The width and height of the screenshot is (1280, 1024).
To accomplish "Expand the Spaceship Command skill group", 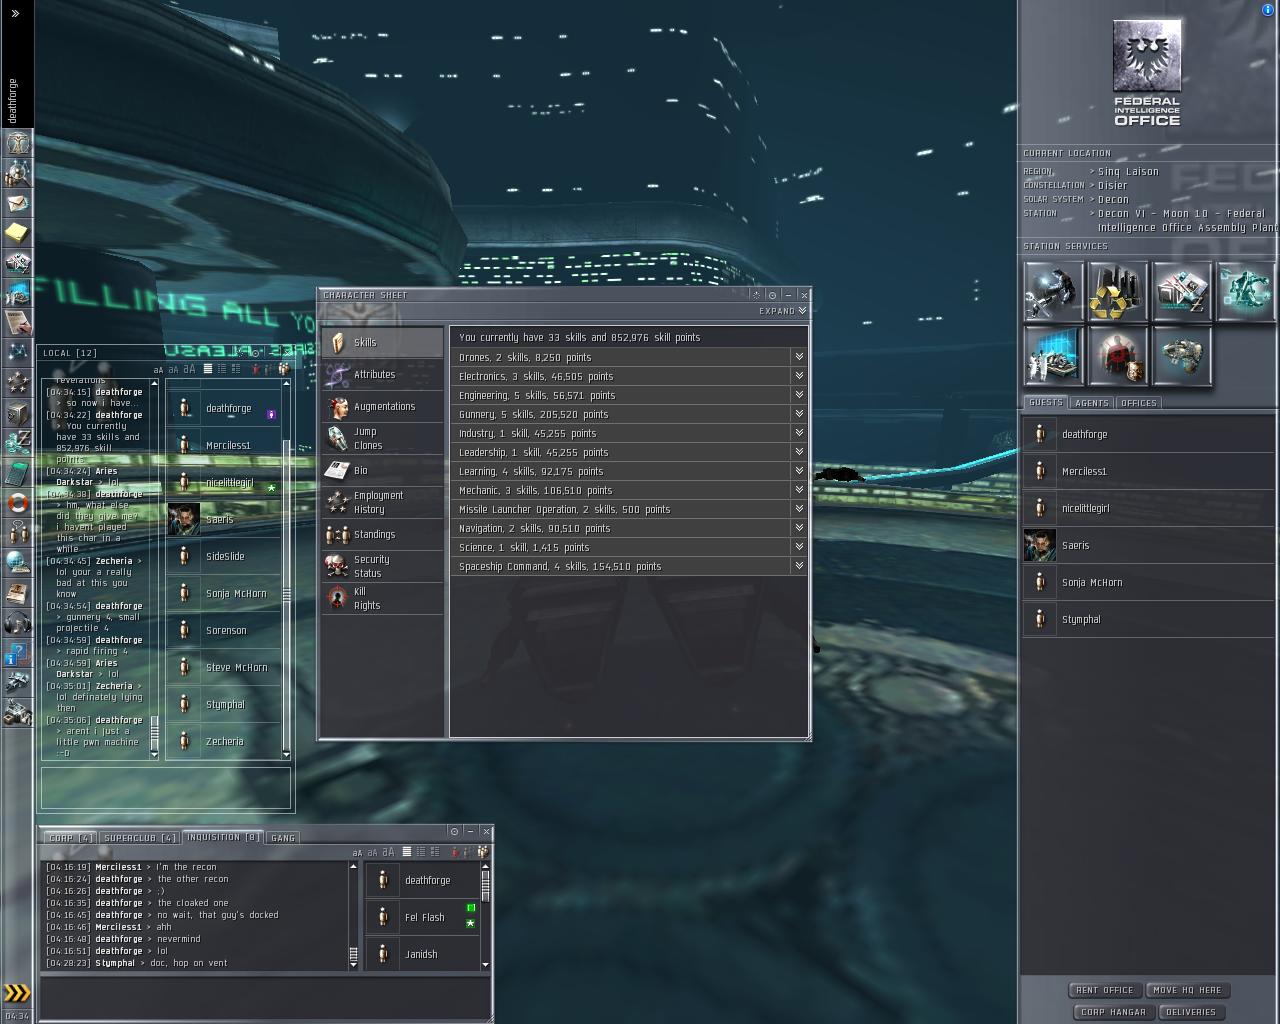I will 799,566.
